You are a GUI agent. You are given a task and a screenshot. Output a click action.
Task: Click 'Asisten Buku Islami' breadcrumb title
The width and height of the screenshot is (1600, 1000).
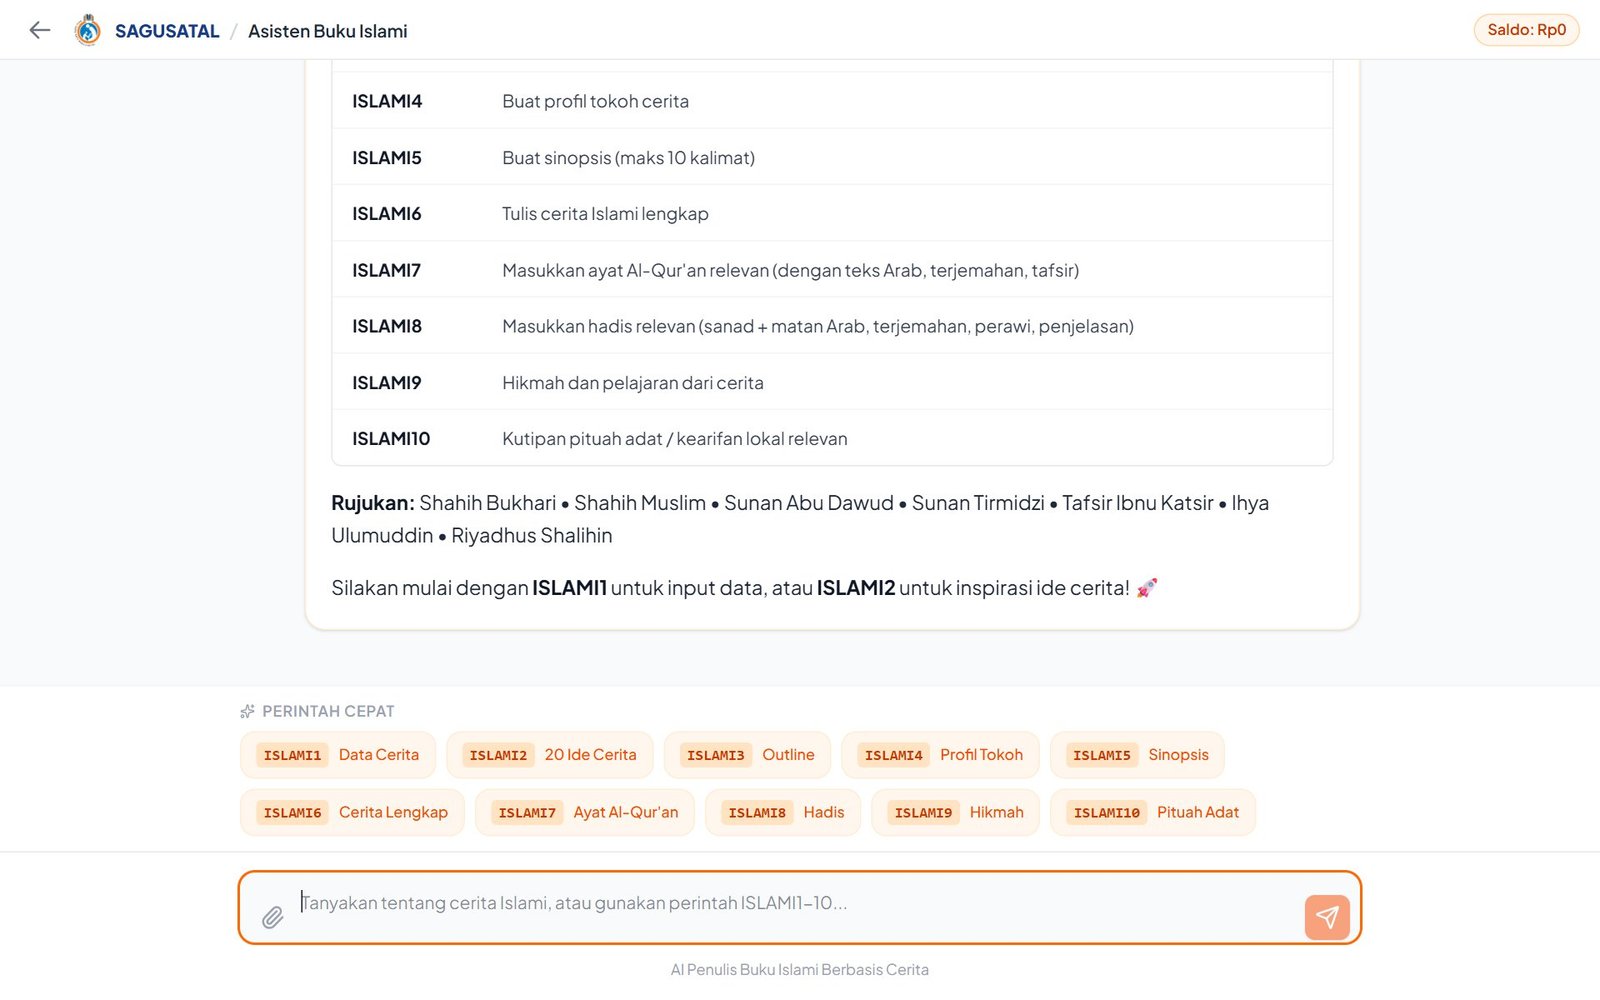tap(328, 31)
